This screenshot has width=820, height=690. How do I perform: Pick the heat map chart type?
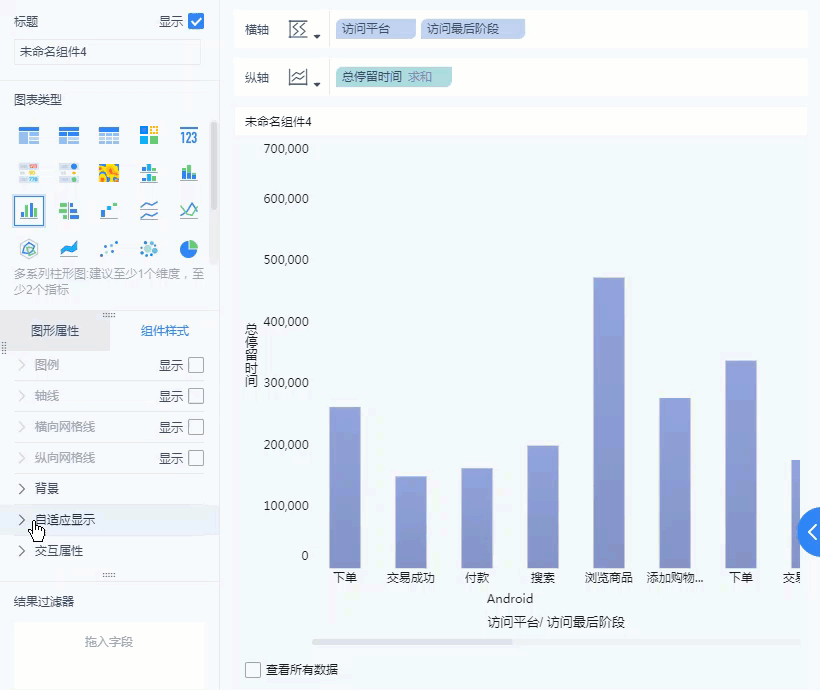[x=109, y=173]
